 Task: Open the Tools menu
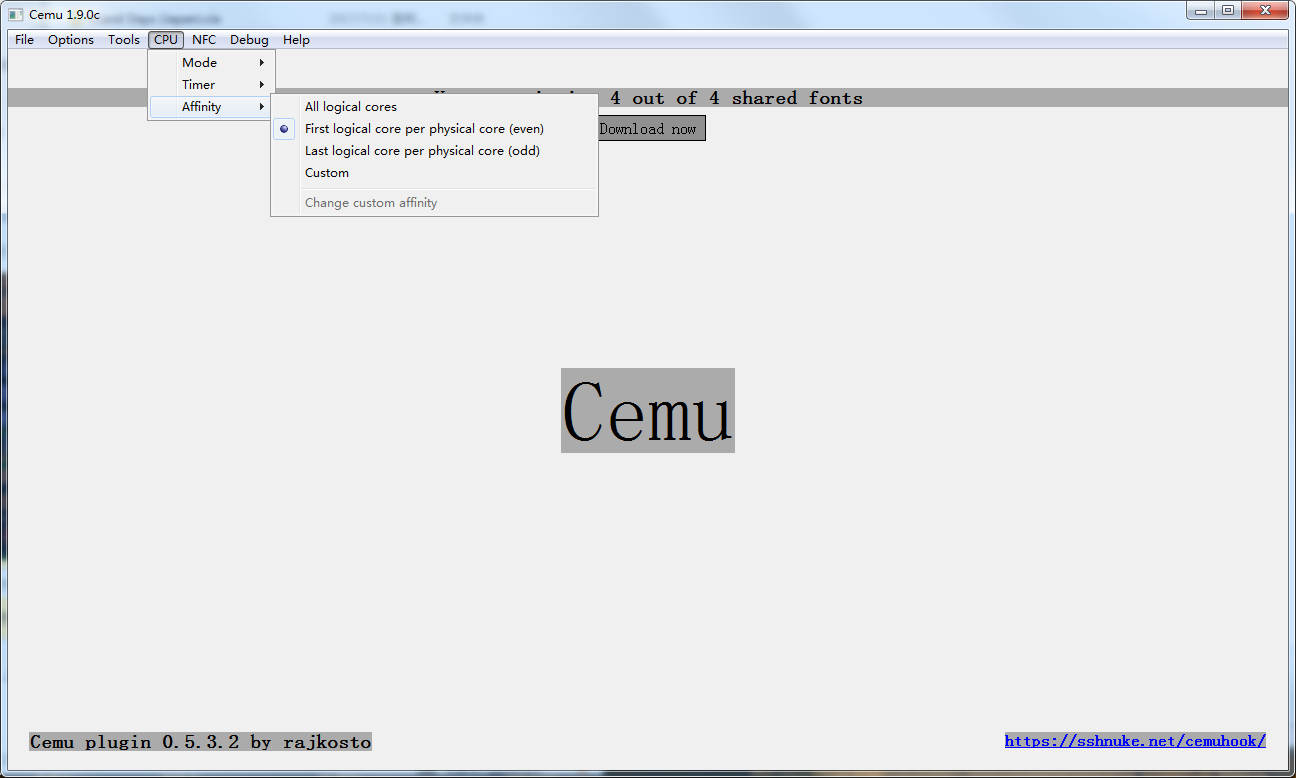[124, 40]
